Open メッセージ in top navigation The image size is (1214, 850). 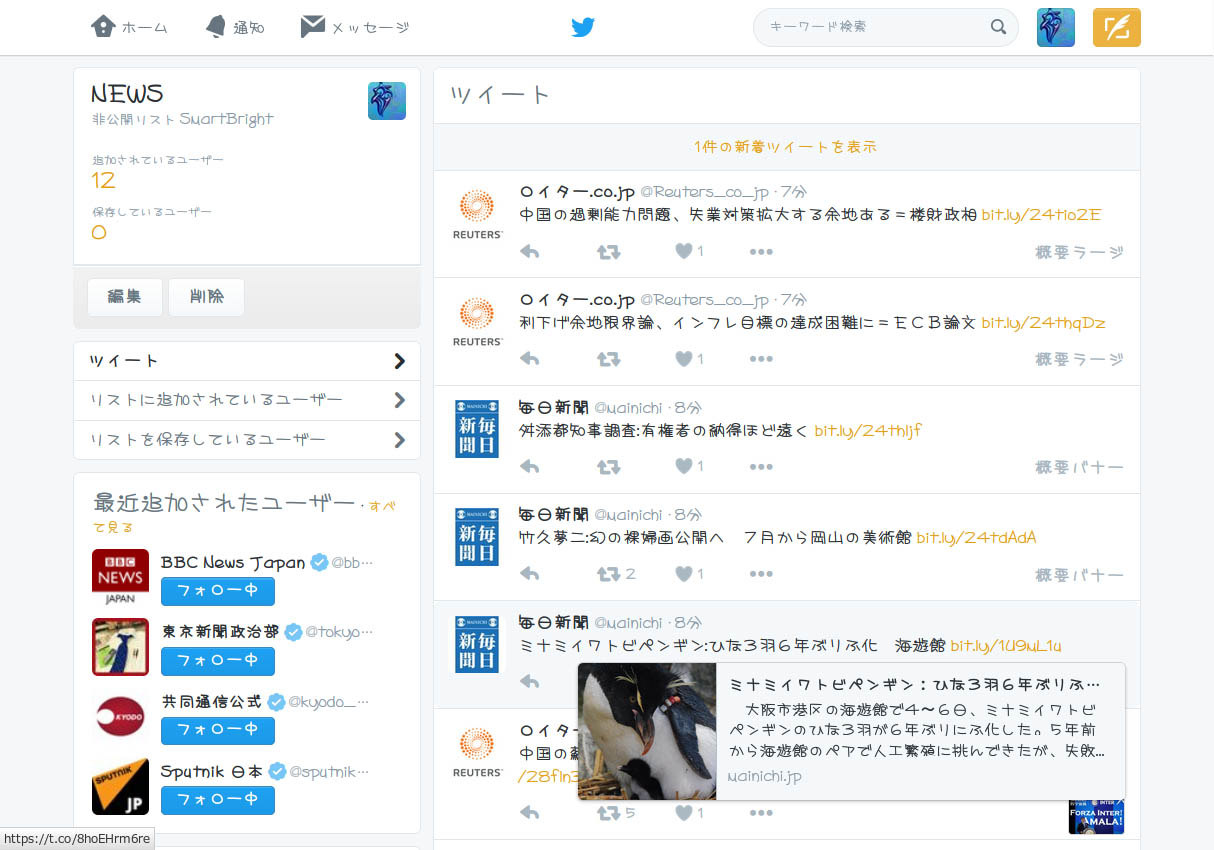pos(355,27)
